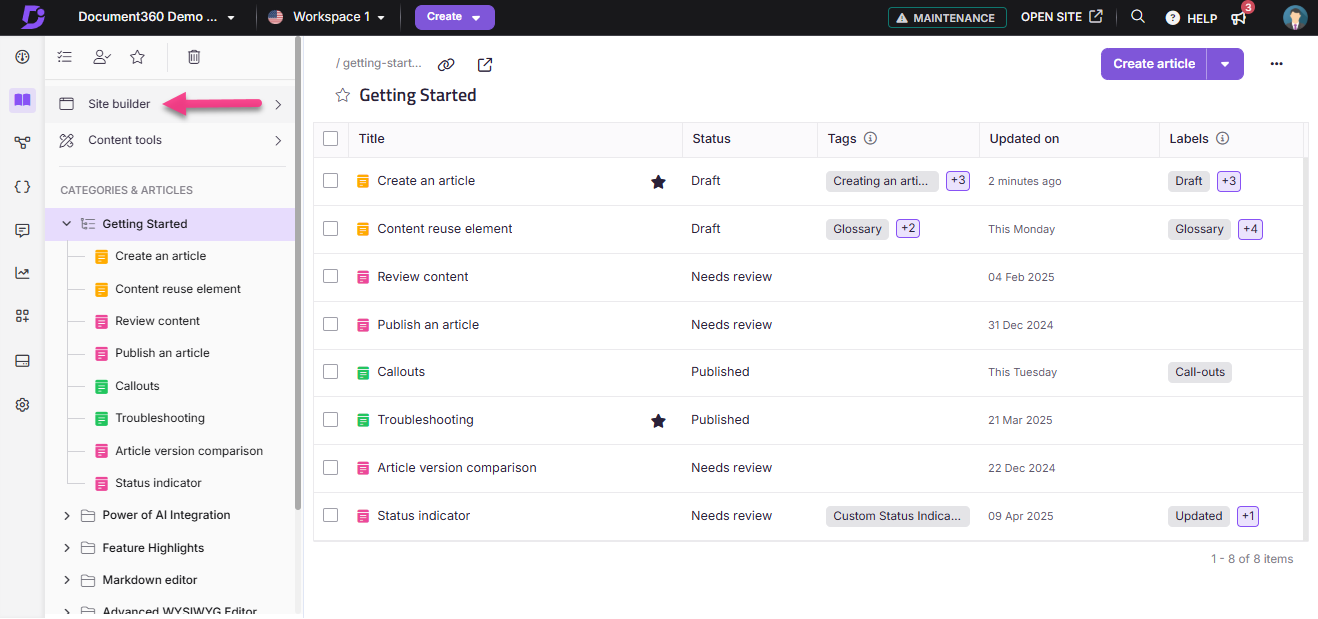This screenshot has height=619, width=1318.
Task: Click the Tags info icon
Action: 870,139
